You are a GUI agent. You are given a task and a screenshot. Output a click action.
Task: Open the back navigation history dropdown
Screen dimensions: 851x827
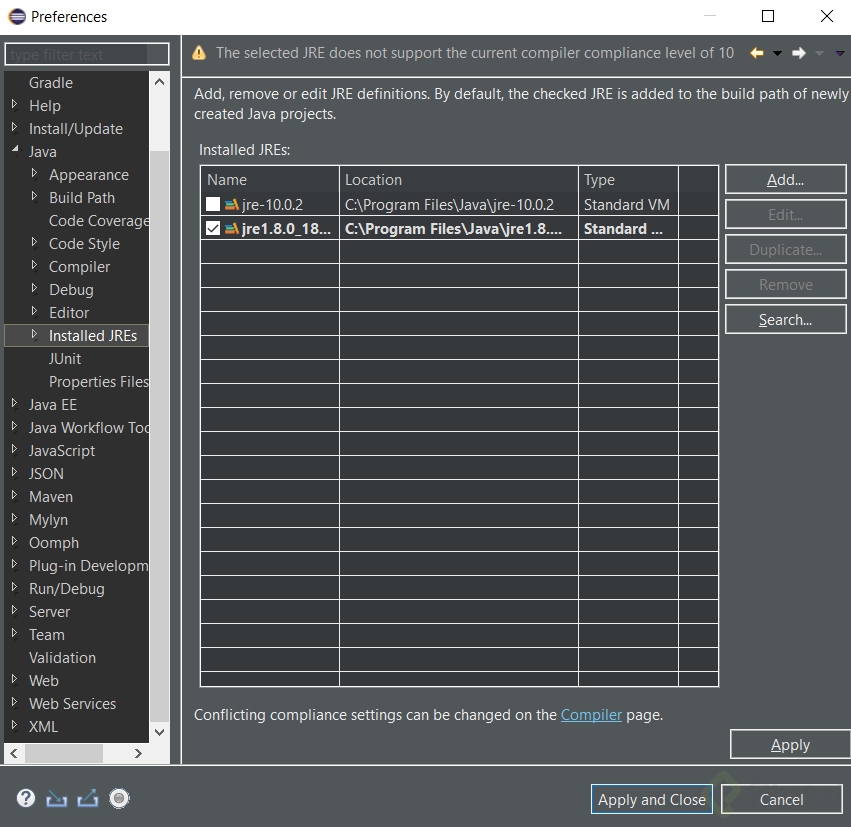pyautogui.click(x=777, y=53)
